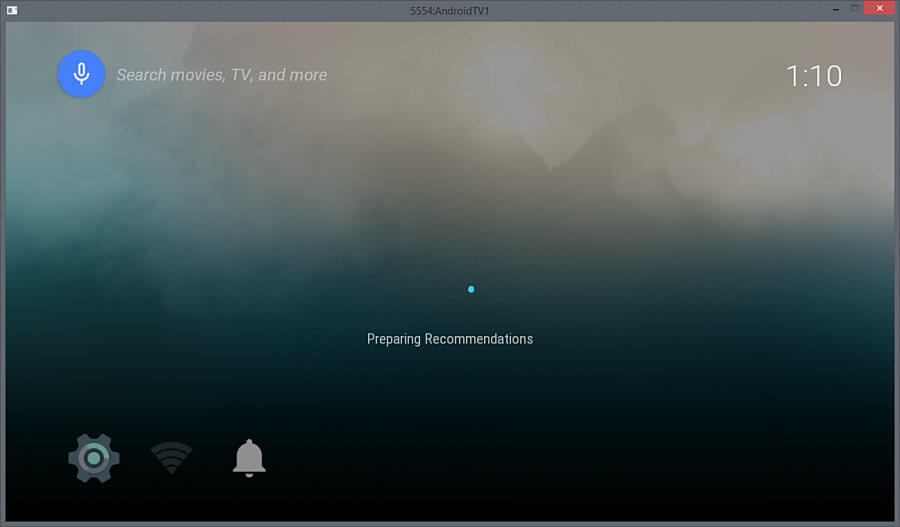Click the emulator window icon in title bar
900x527 pixels.
click(x=12, y=10)
